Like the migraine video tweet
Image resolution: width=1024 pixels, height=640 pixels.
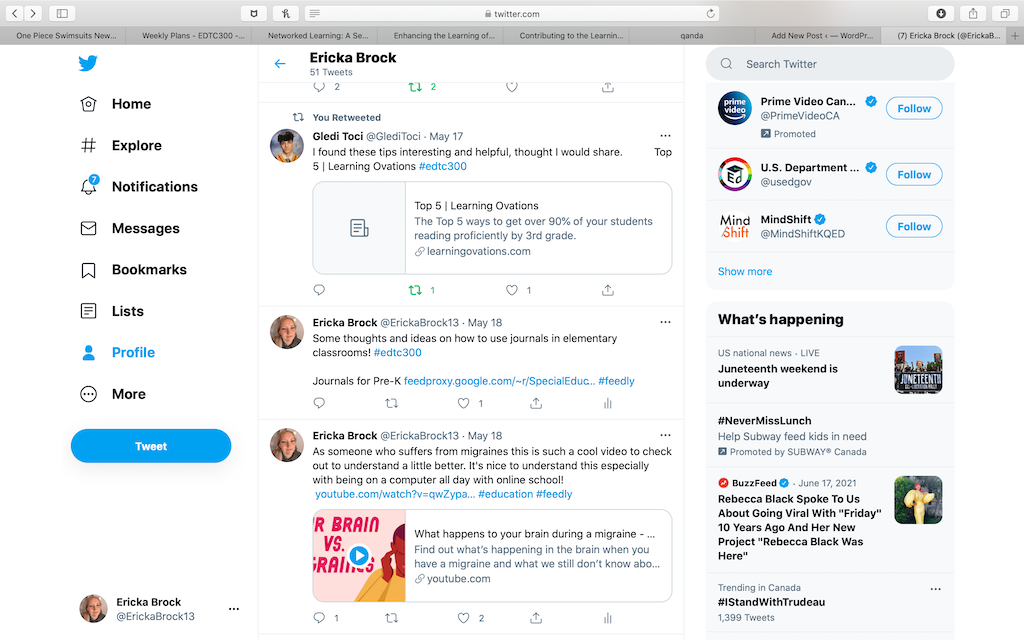(463, 617)
